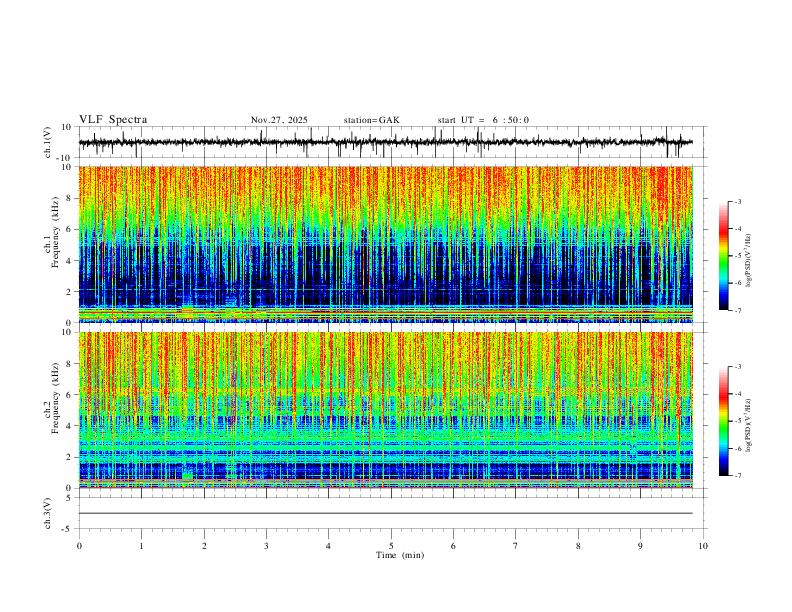Click the ch.2 color bar log(PSD) unit label
The width and height of the screenshot is (792, 612).
click(748, 425)
